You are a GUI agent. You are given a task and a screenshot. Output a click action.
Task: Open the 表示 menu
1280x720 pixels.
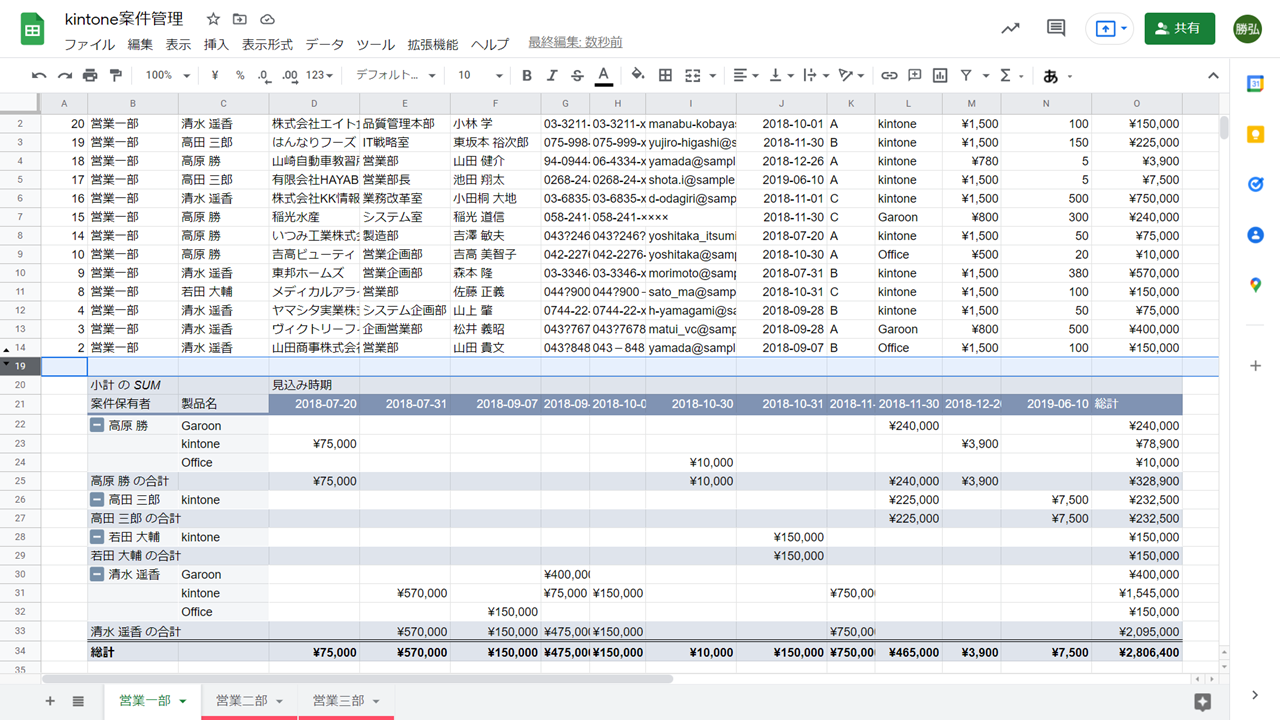pyautogui.click(x=178, y=44)
